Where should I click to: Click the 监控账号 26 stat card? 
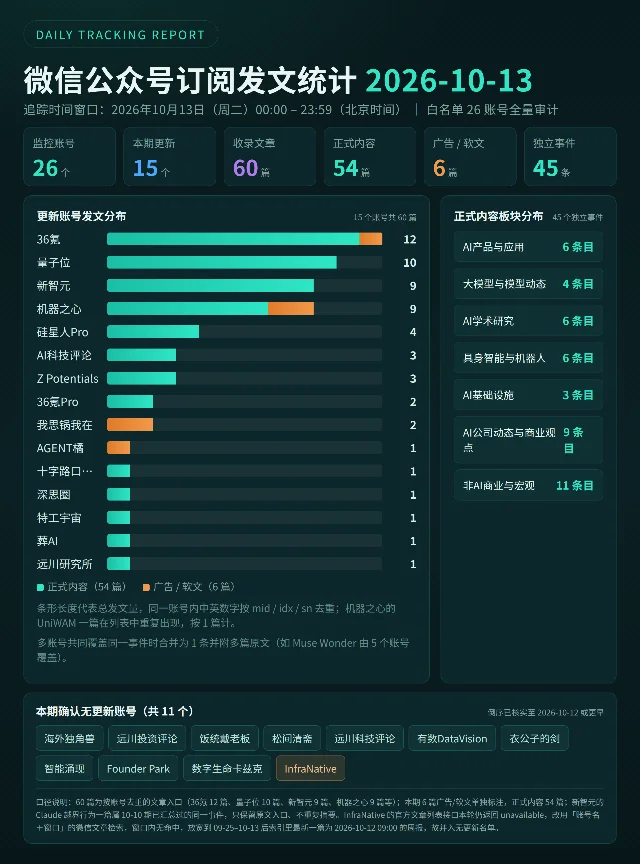pyautogui.click(x=69, y=156)
